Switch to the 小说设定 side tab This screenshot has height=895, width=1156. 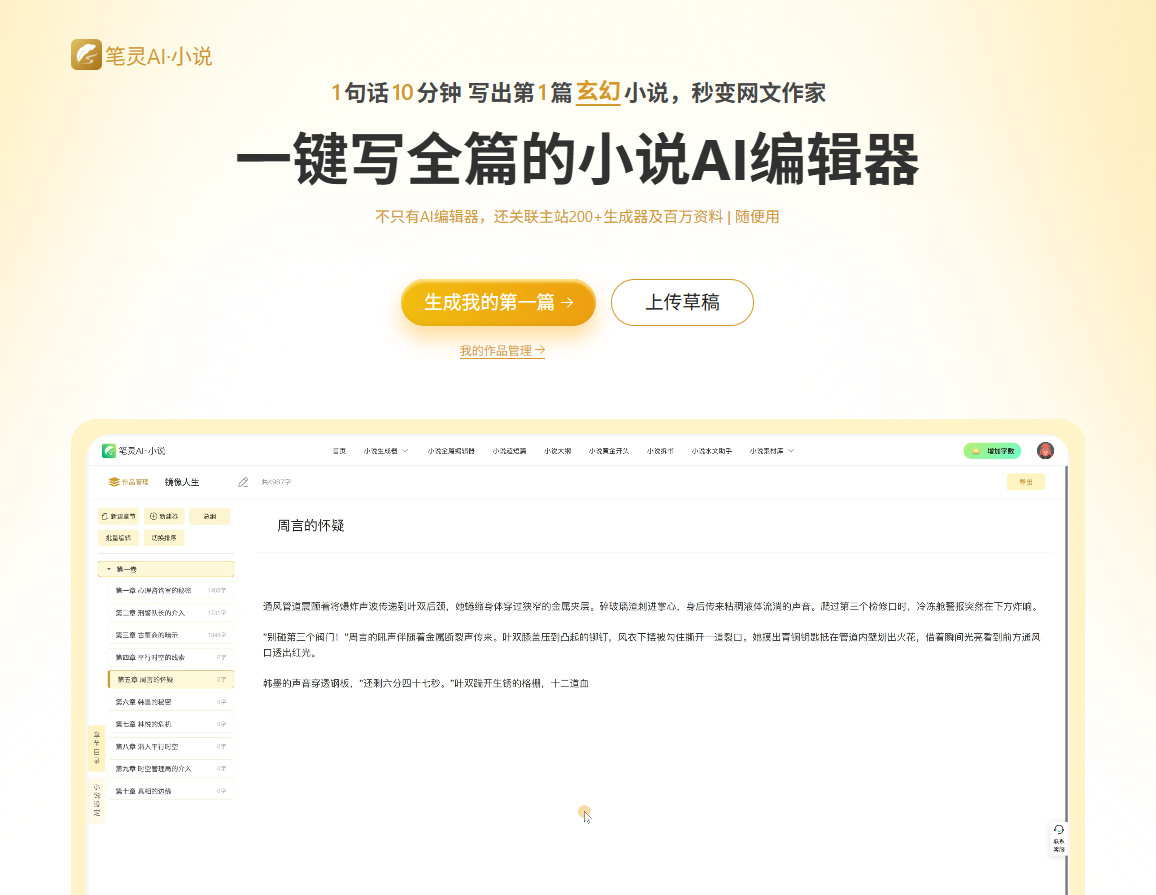tap(97, 800)
